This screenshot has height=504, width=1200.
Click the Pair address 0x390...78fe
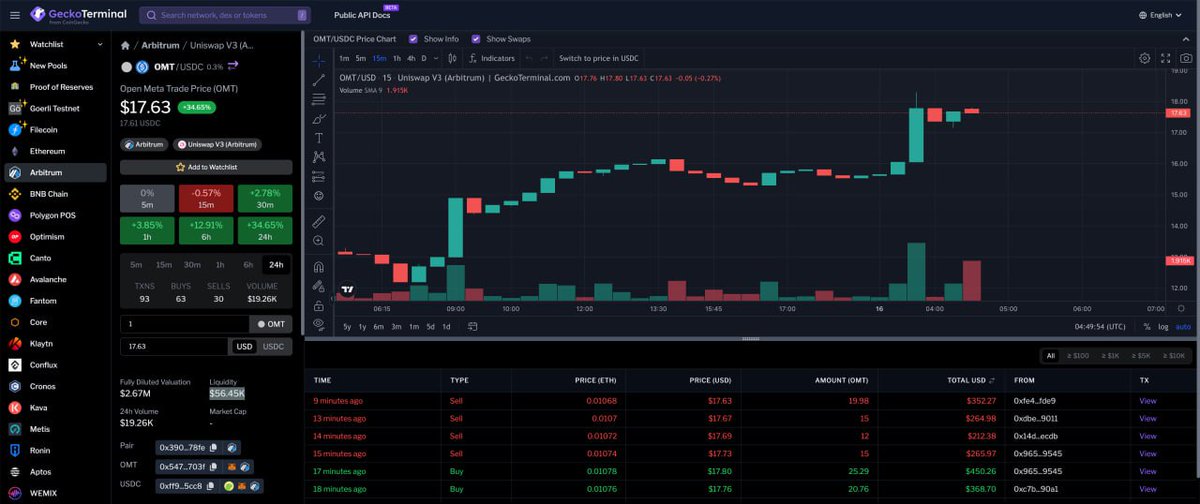(x=182, y=447)
